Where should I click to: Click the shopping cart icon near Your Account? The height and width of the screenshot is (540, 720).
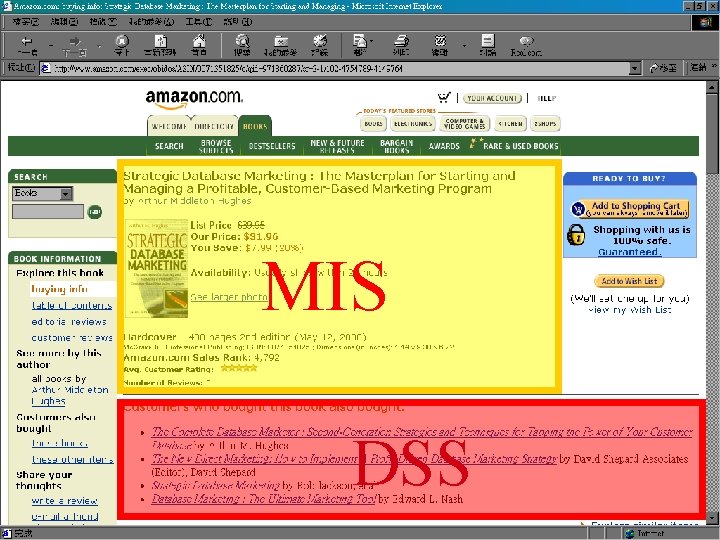(444, 98)
